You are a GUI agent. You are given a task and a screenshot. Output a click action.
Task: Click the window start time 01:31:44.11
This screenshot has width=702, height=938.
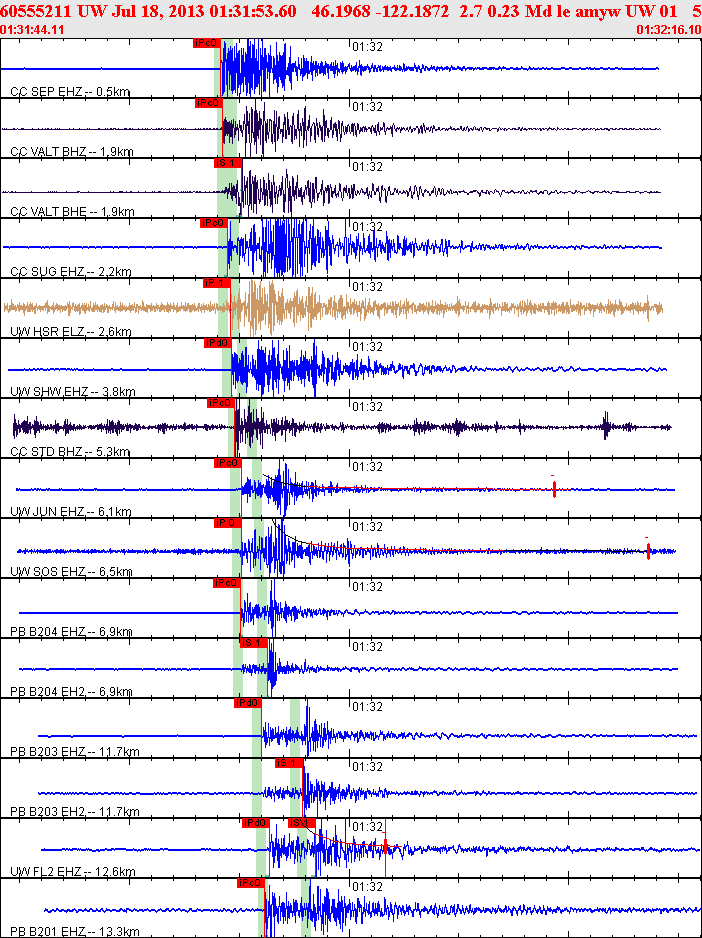pyautogui.click(x=32, y=30)
